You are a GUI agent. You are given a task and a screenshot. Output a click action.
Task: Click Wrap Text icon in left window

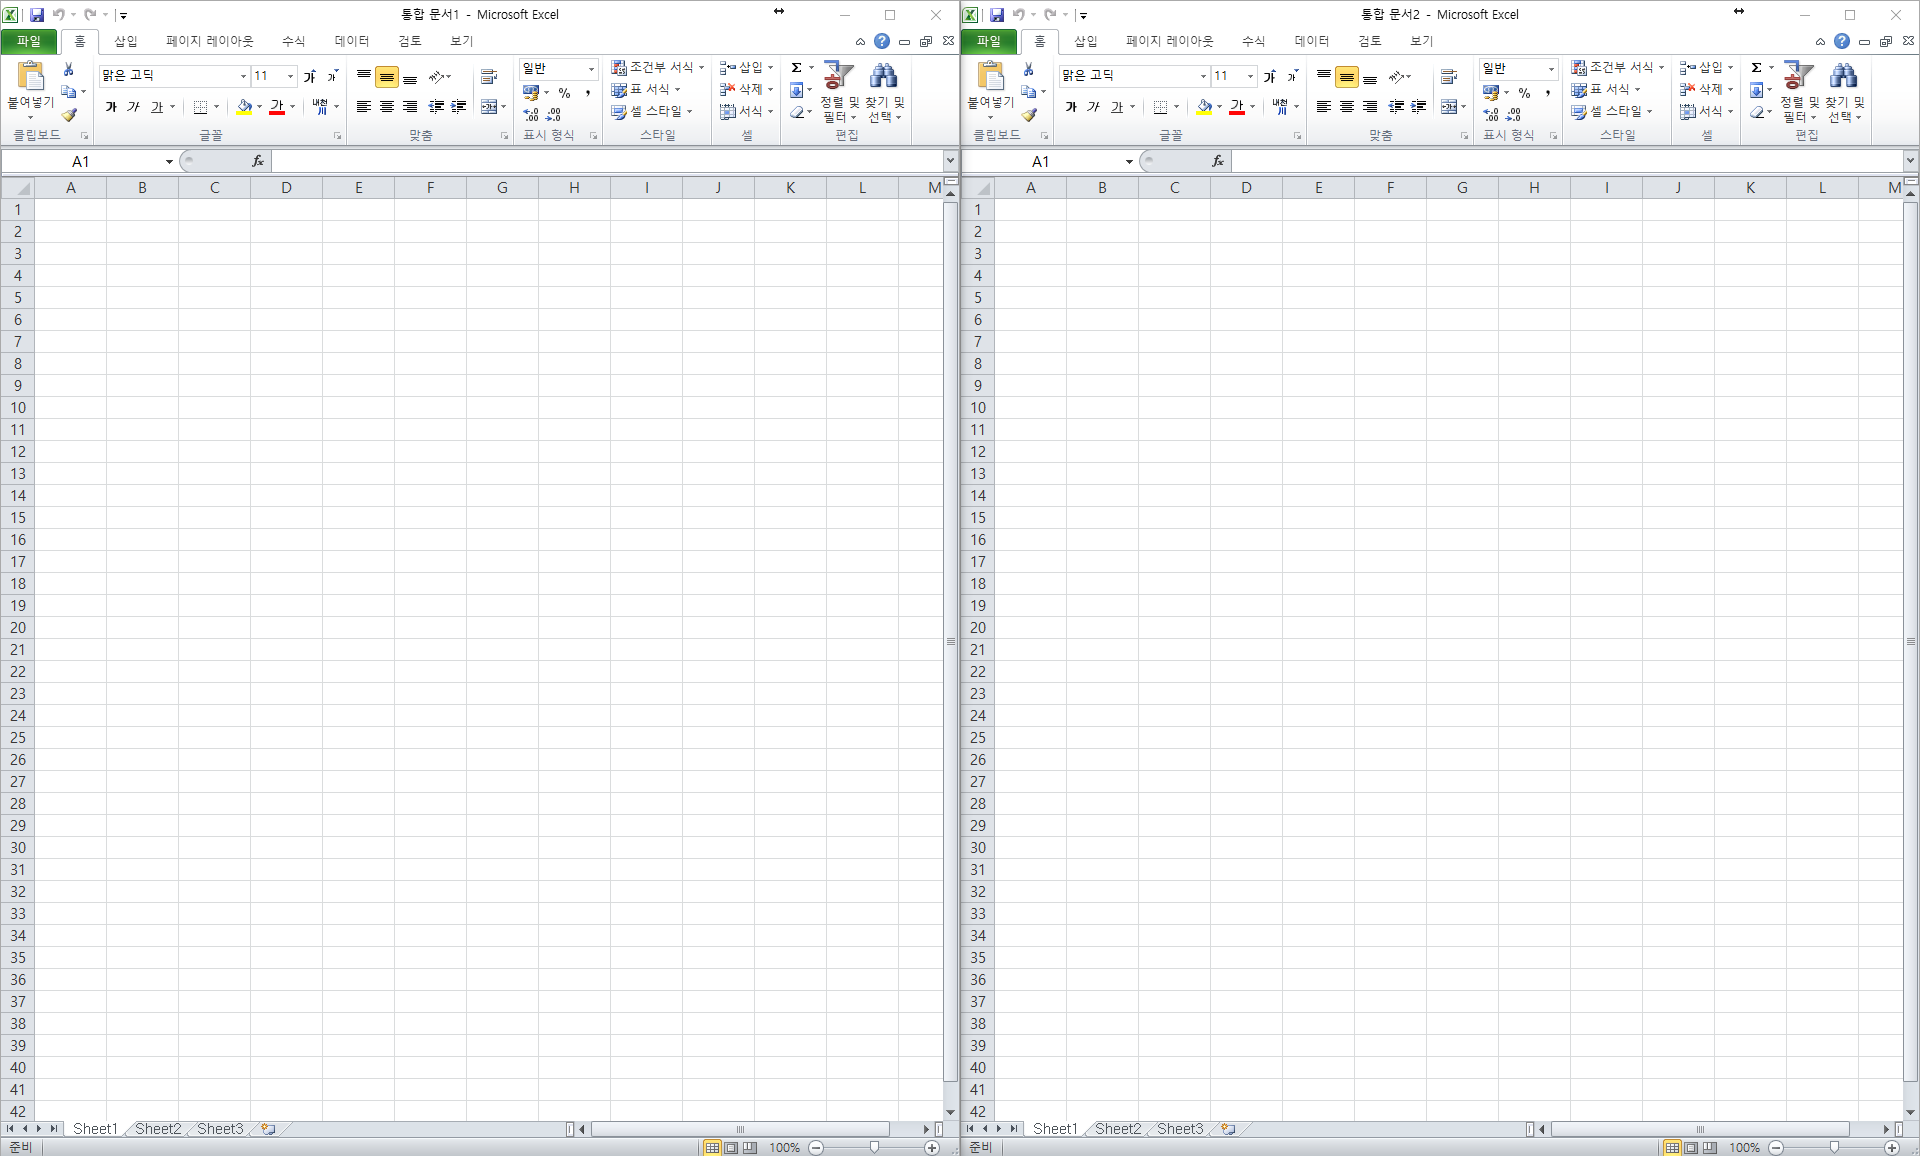pyautogui.click(x=489, y=76)
